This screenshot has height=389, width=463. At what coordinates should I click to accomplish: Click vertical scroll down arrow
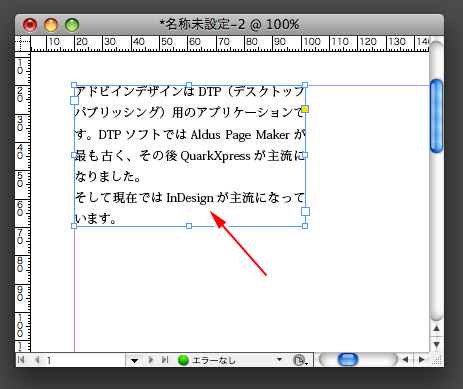436,344
